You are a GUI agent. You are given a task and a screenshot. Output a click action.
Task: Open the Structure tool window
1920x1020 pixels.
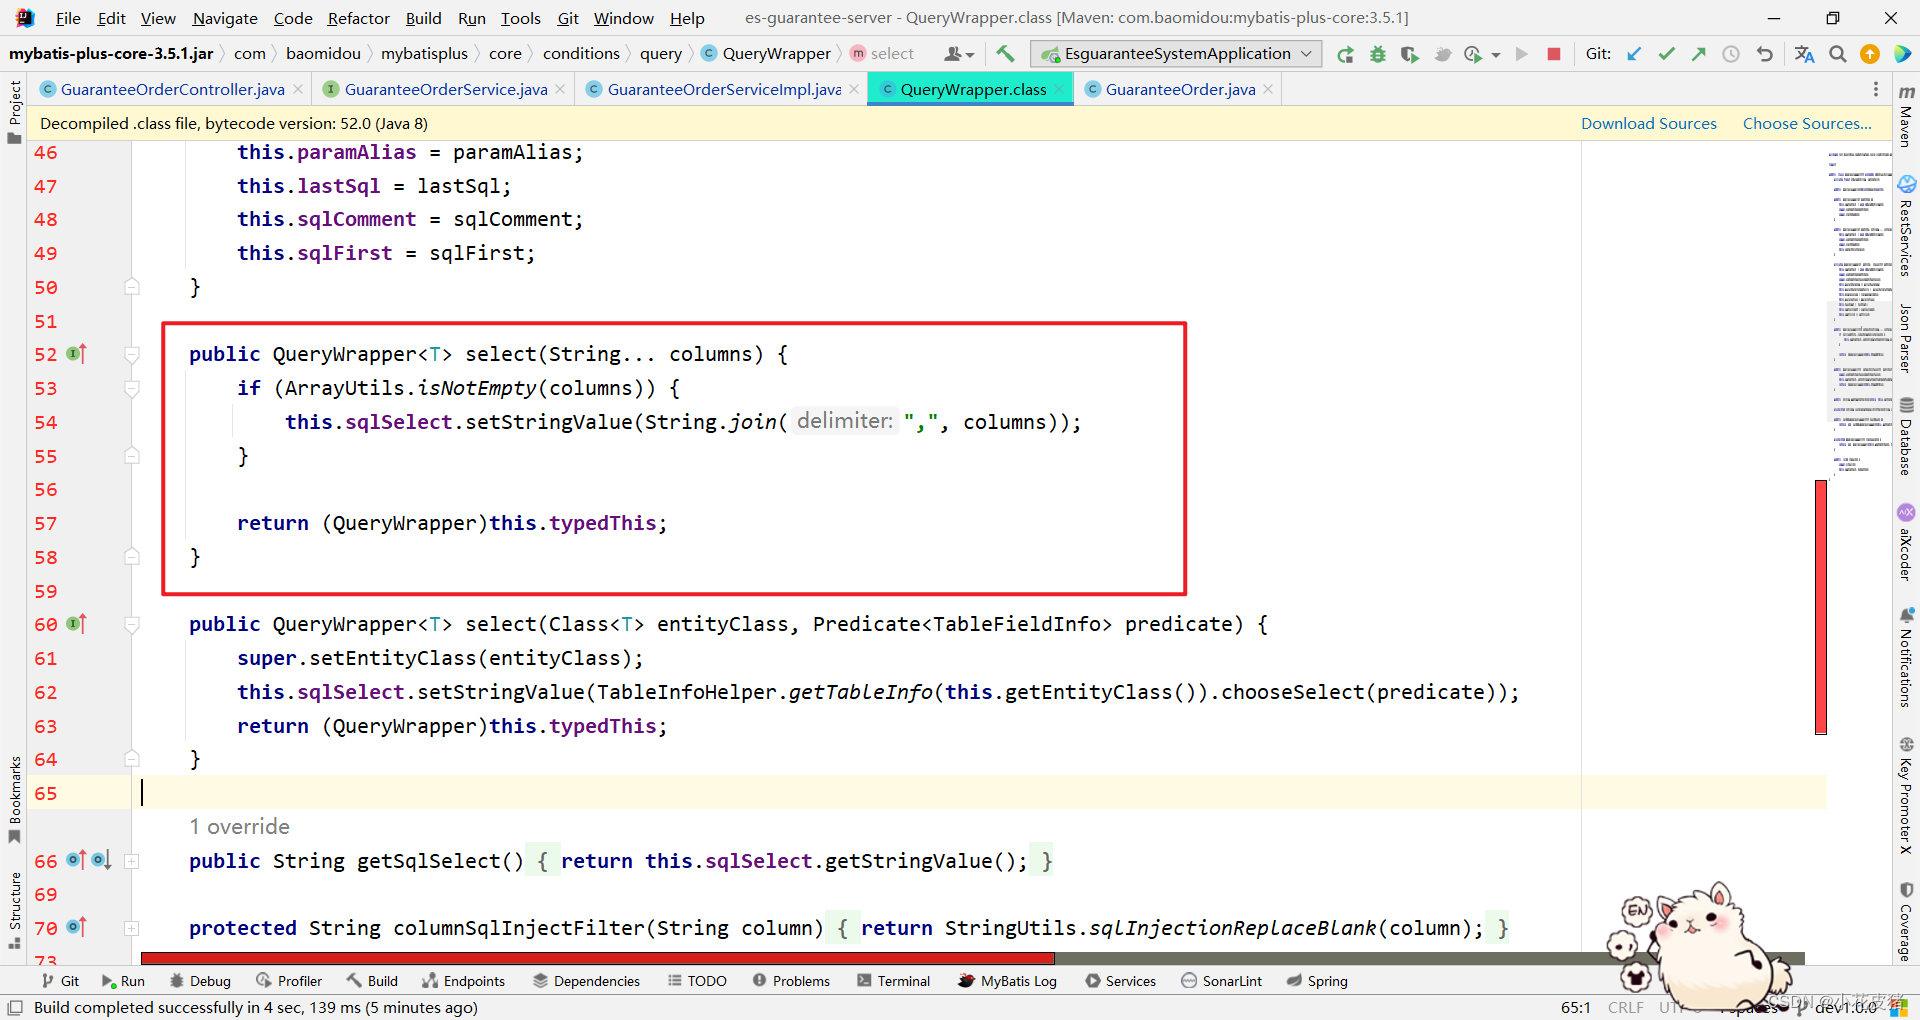click(14, 910)
